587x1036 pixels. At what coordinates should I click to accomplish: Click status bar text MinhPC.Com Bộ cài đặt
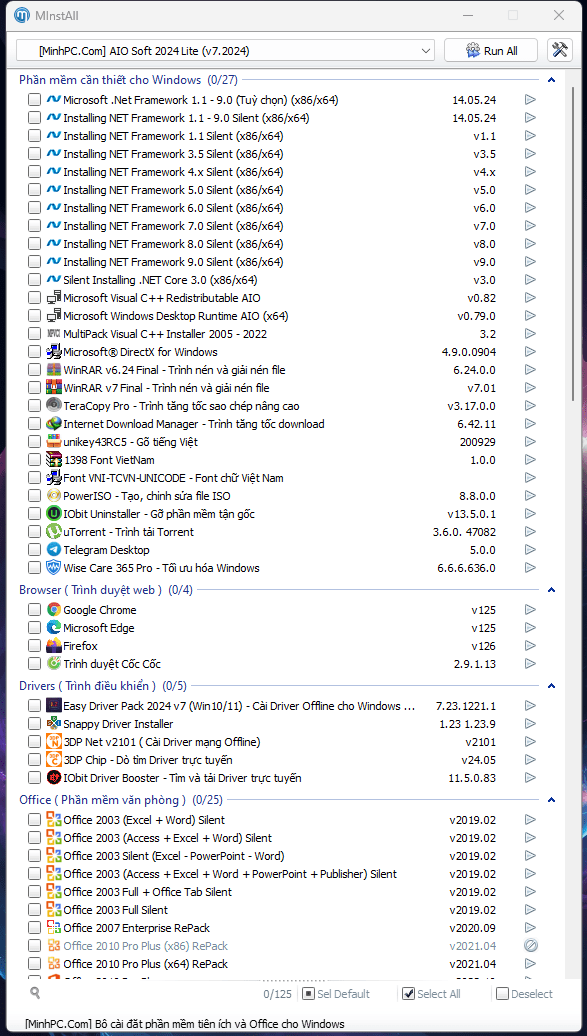[x=184, y=1024]
